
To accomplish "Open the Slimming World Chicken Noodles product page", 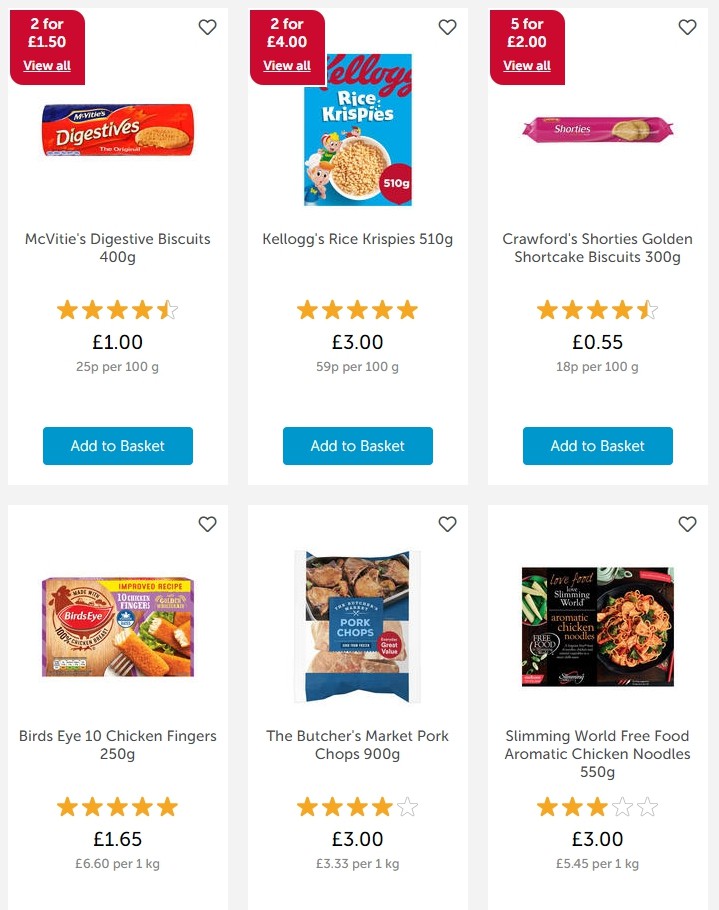I will point(597,753).
